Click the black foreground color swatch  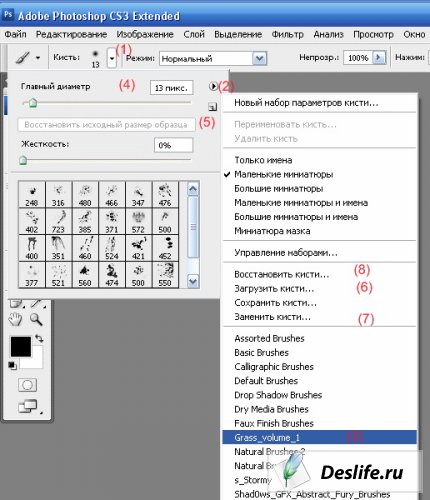tap(21, 347)
